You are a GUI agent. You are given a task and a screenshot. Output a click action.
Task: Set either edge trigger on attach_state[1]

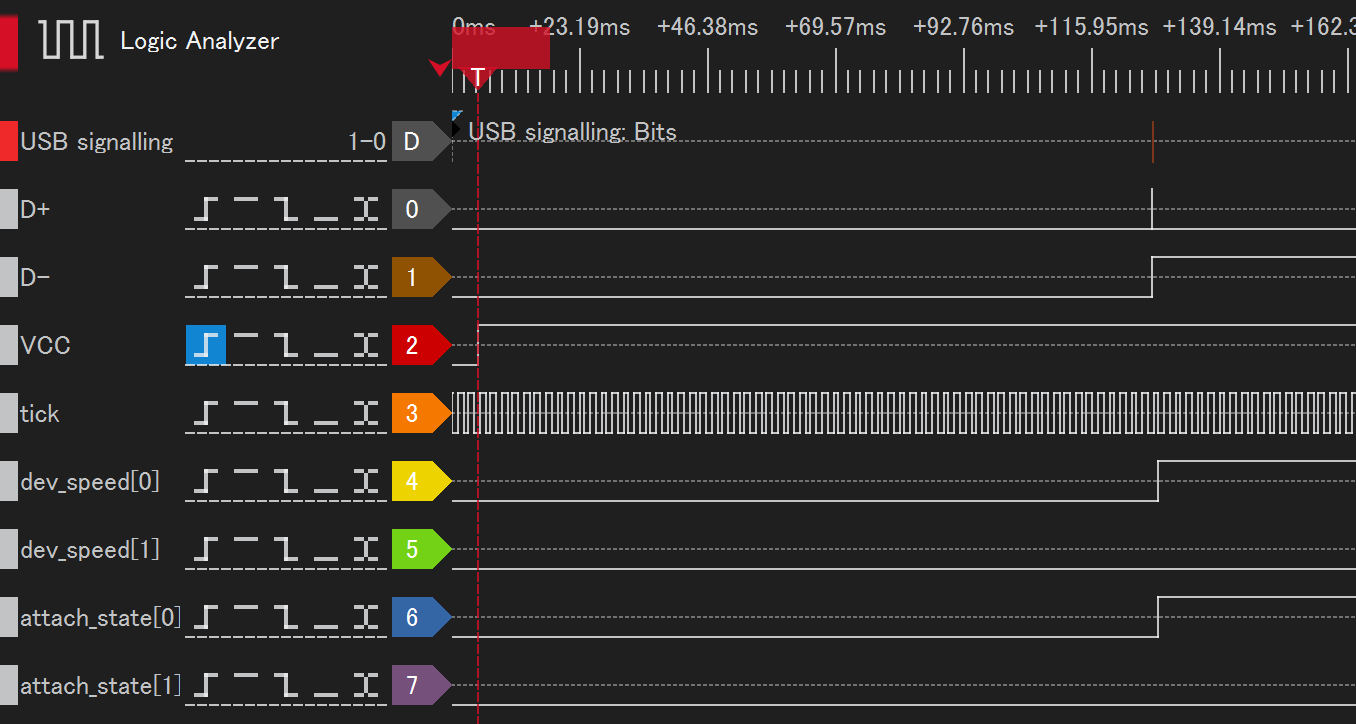[366, 685]
